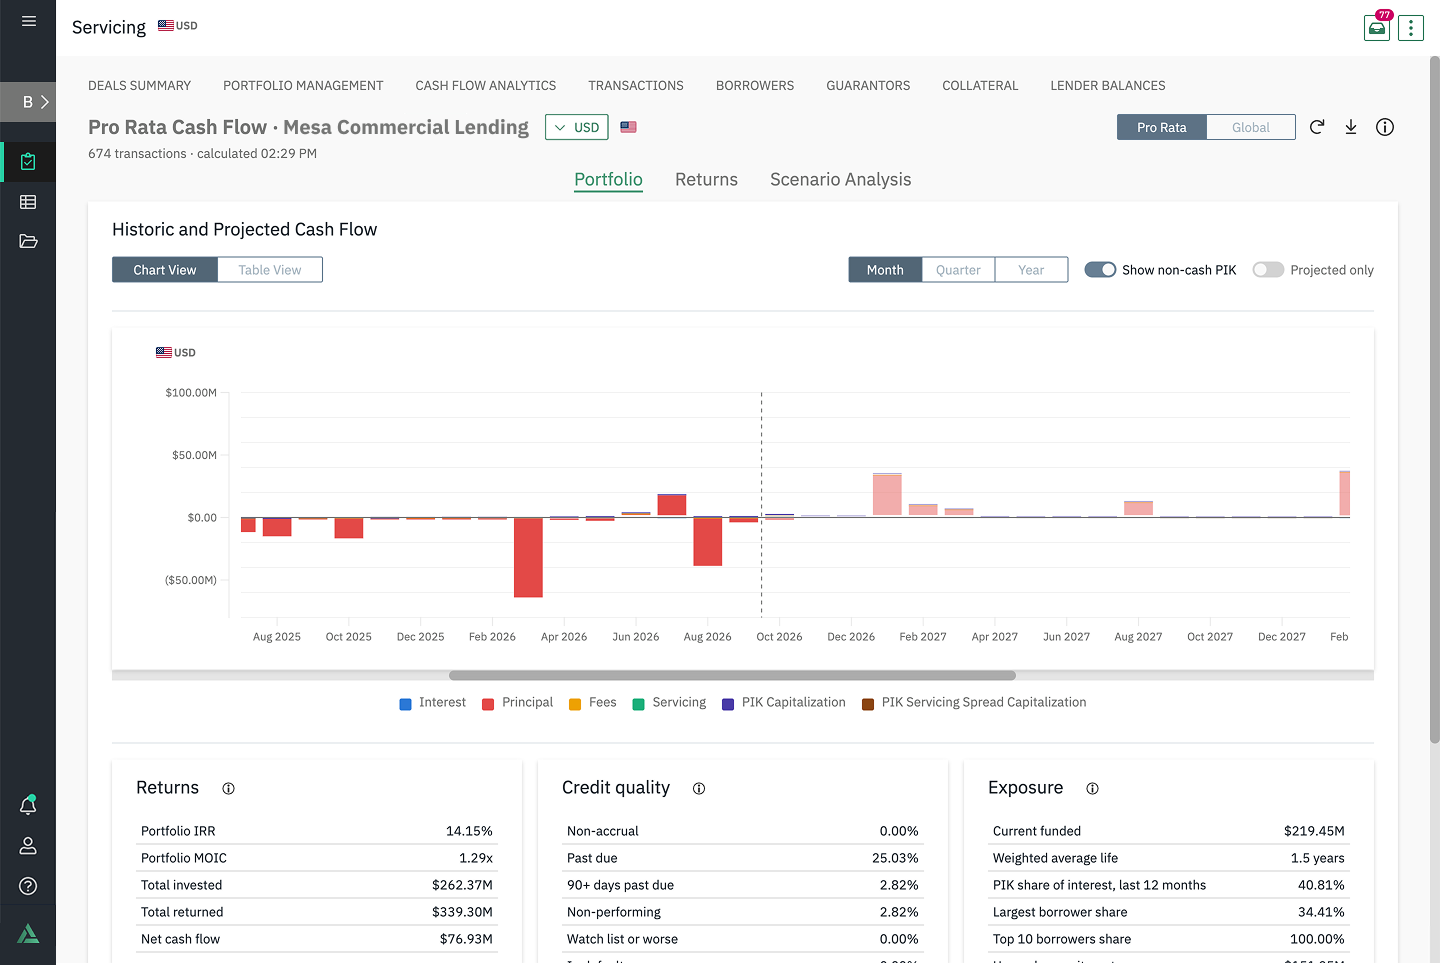Show info for Credit quality card
This screenshot has width=1440, height=965.
(x=699, y=789)
